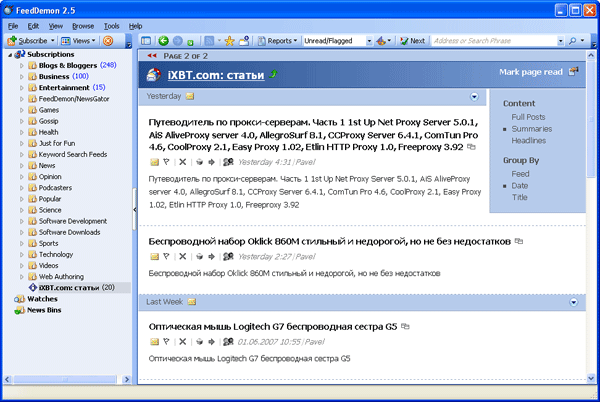Expand the Entertainment folder
The width and height of the screenshot is (600, 402).
tap(21, 88)
